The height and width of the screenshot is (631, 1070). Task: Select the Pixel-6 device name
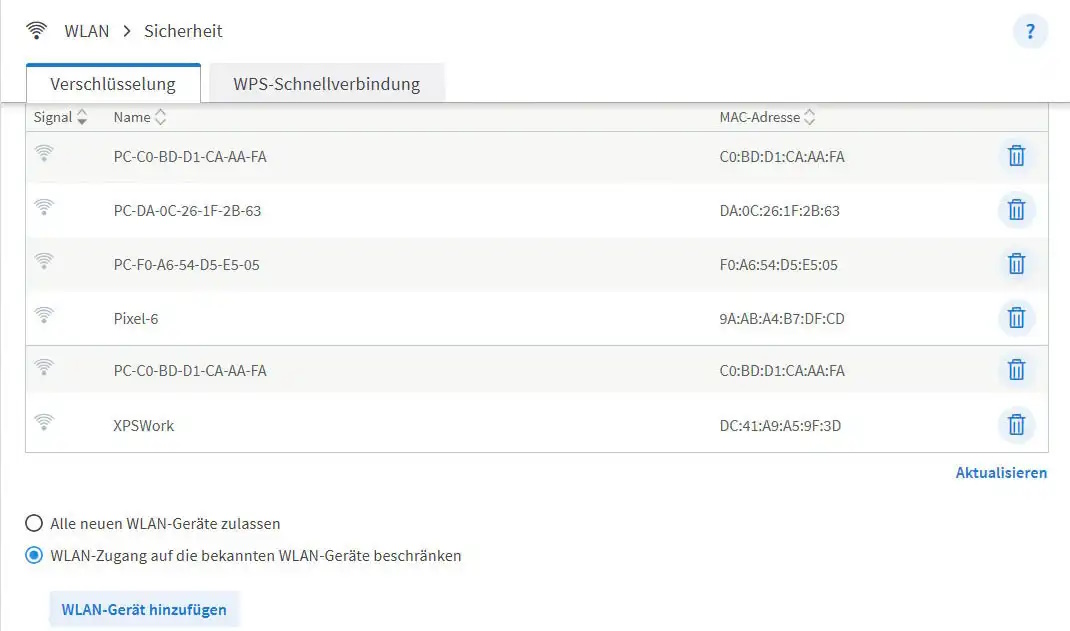coord(136,319)
